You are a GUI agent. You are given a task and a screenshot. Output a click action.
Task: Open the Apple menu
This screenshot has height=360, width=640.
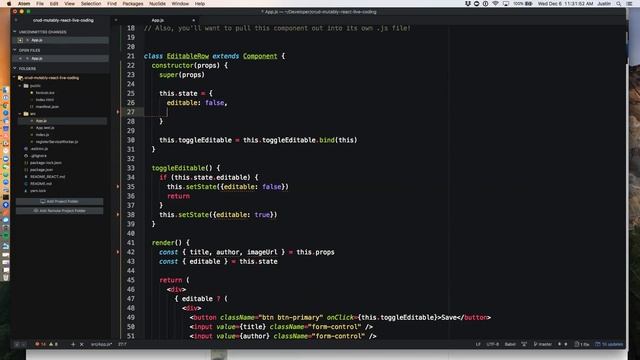(9, 4)
